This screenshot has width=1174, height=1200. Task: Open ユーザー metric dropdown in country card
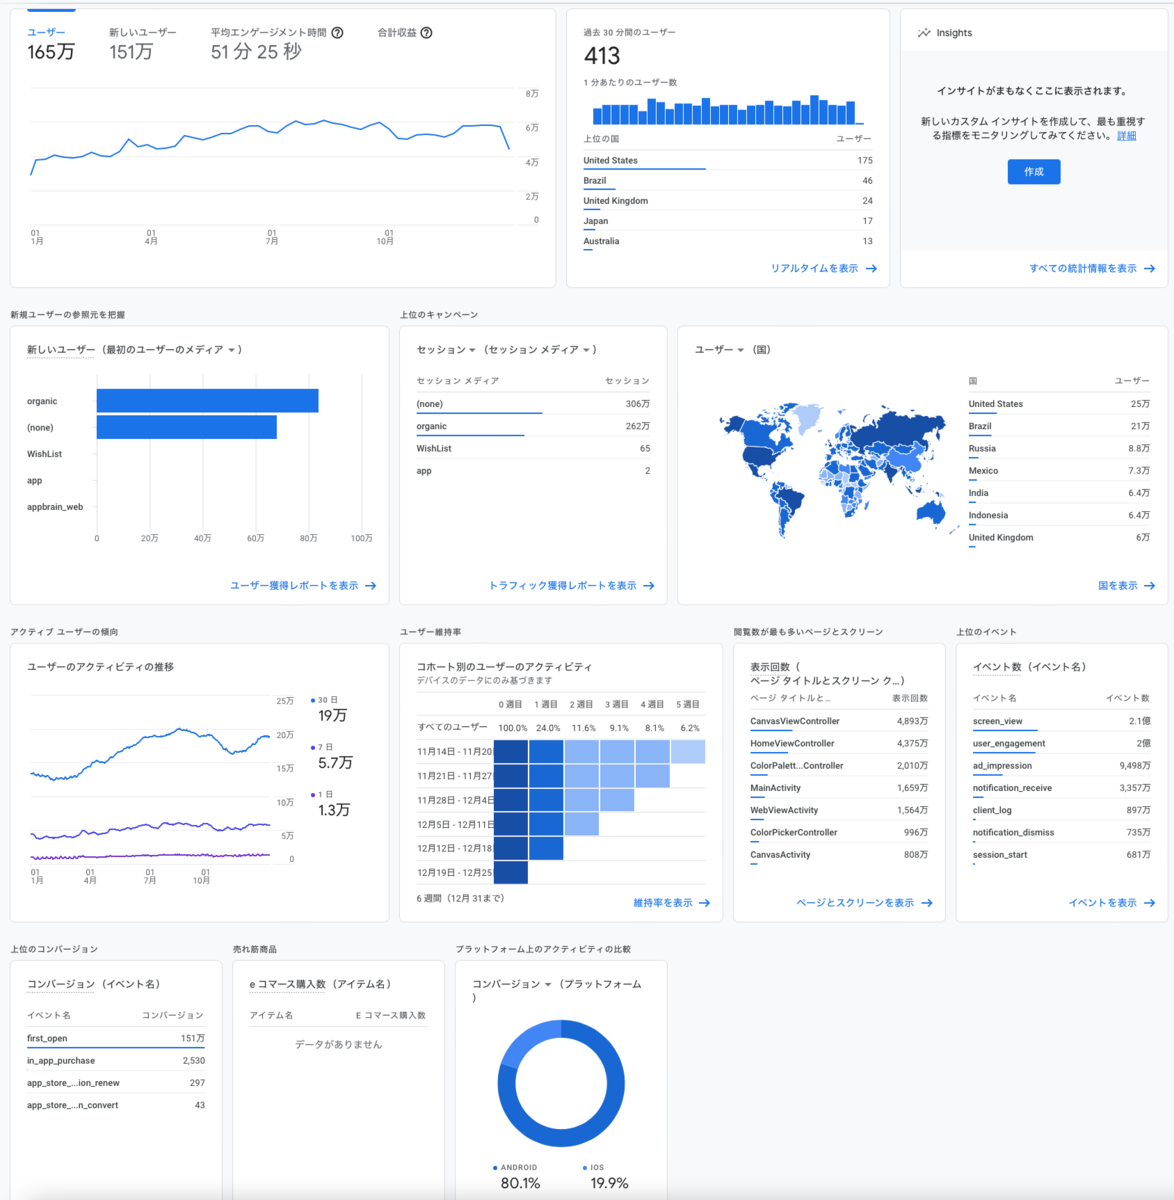(719, 350)
